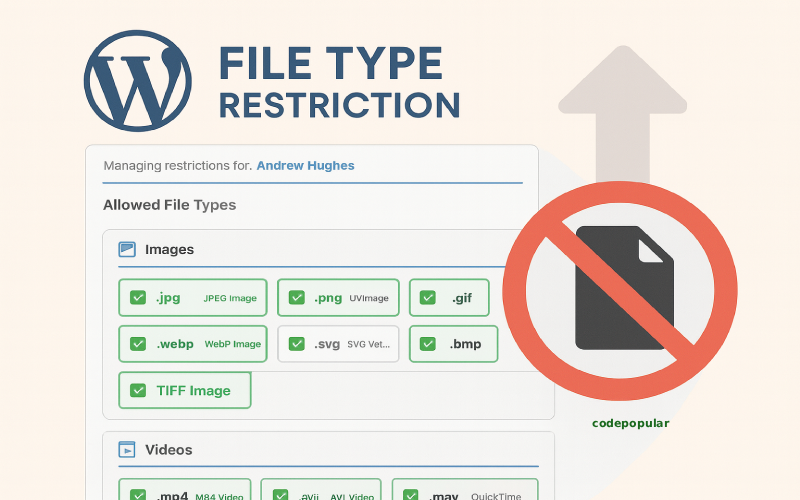Toggle the .gif checkbox
The height and width of the screenshot is (500, 800).
(428, 297)
